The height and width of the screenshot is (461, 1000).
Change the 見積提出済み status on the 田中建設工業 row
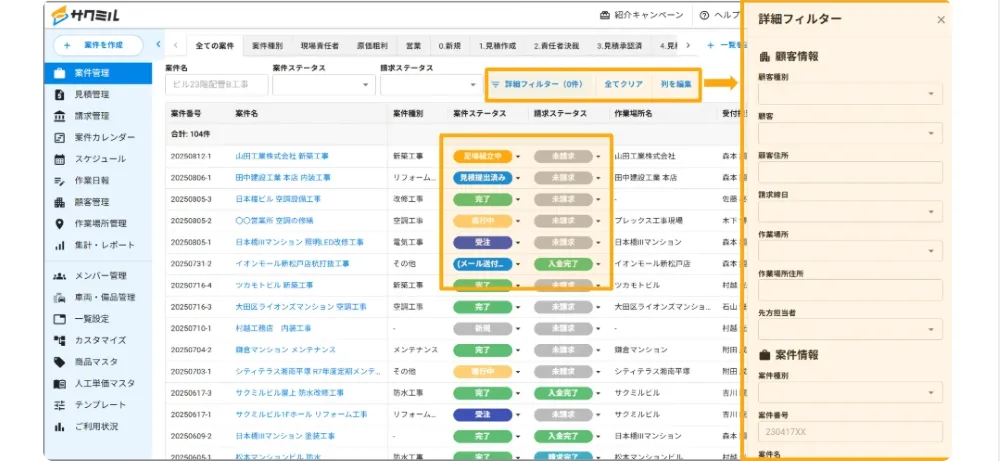[518, 178]
